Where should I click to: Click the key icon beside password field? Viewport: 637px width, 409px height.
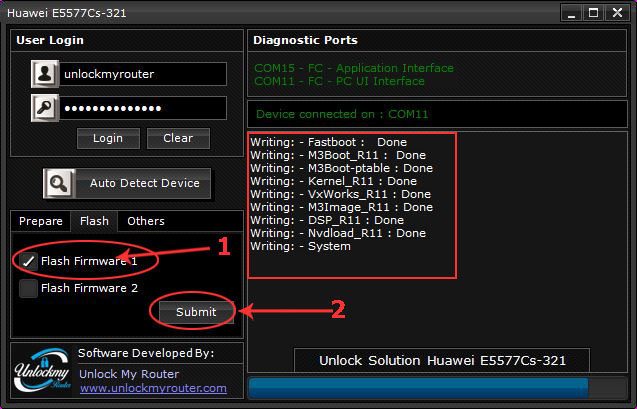coord(45,108)
